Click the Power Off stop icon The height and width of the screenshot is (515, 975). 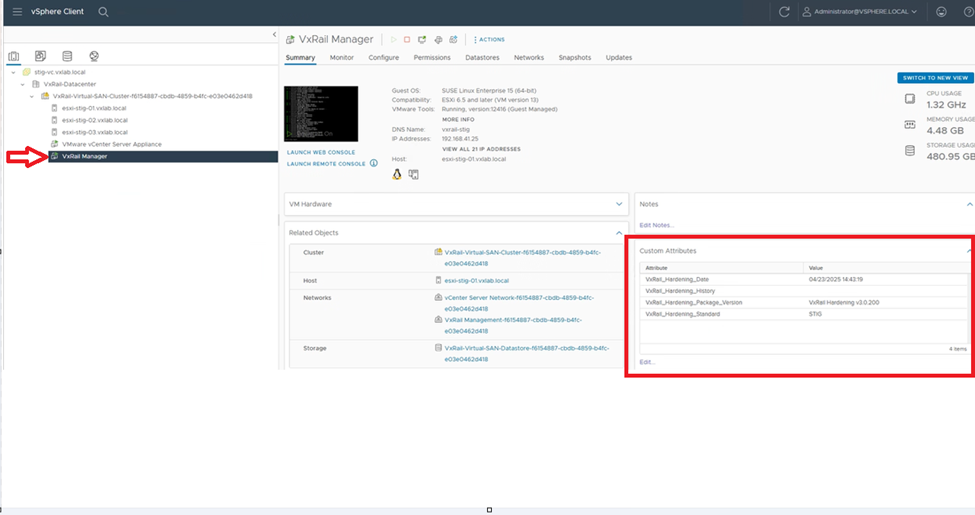pos(407,39)
